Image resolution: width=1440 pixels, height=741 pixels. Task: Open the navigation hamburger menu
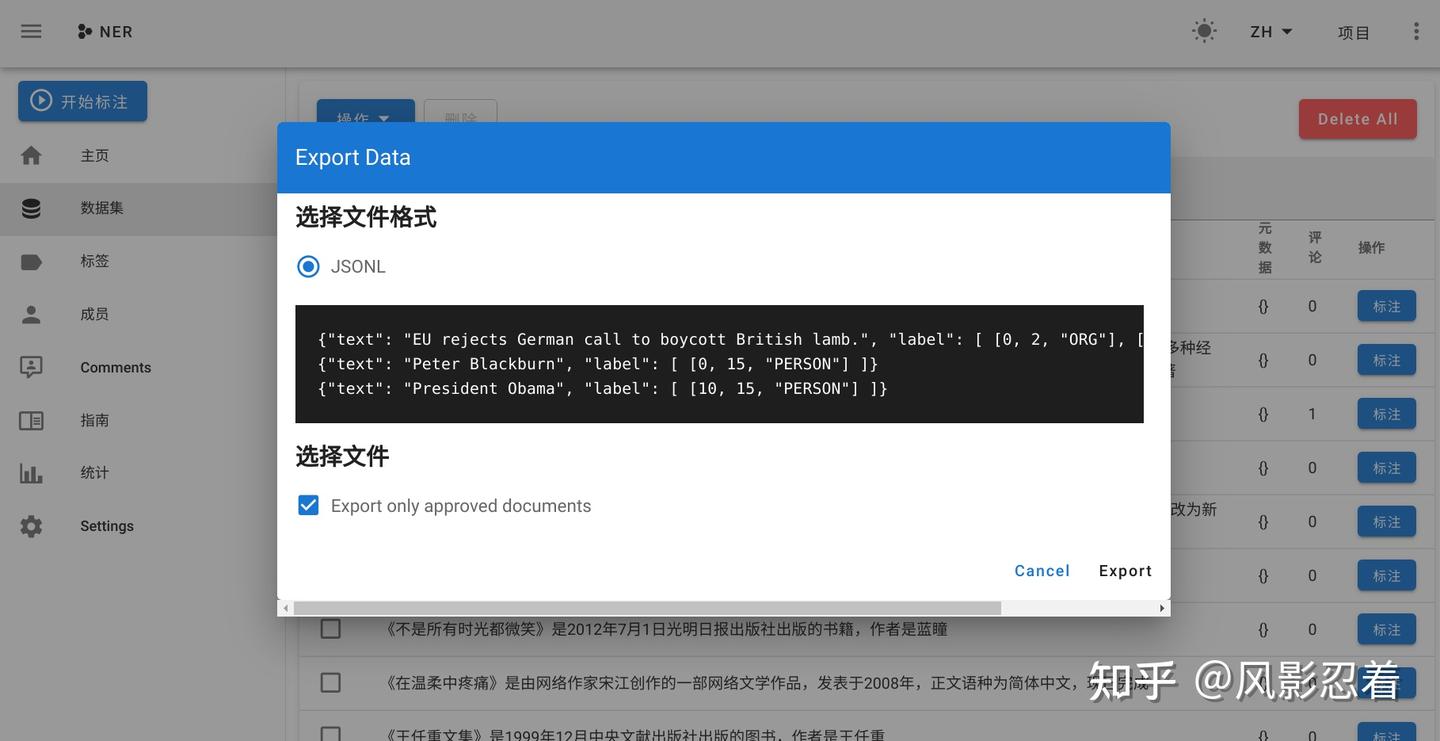pyautogui.click(x=31, y=31)
